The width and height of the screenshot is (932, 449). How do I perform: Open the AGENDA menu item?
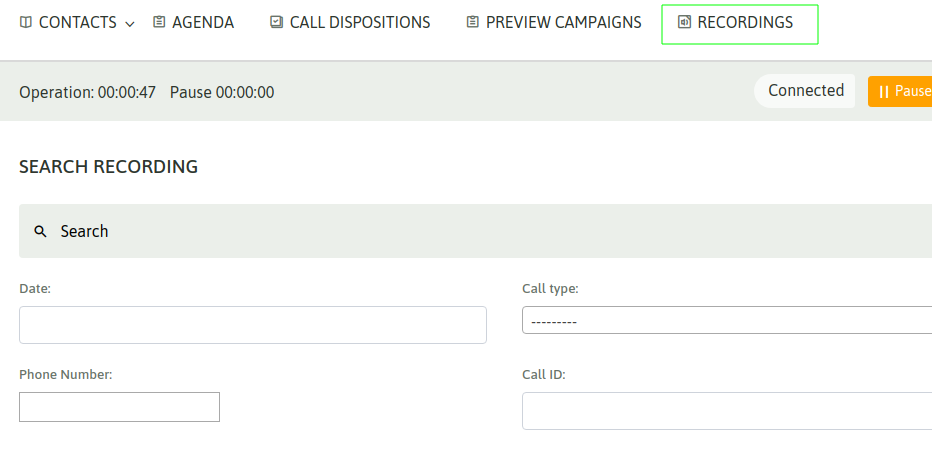pyautogui.click(x=203, y=22)
